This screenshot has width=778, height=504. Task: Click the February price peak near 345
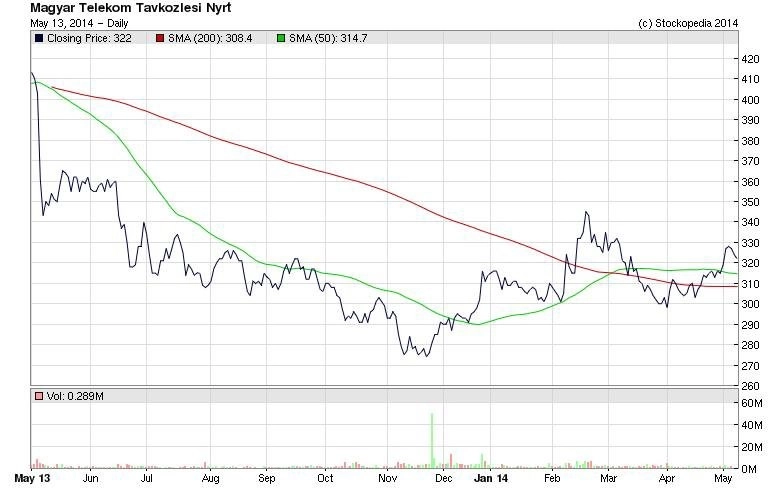point(586,212)
